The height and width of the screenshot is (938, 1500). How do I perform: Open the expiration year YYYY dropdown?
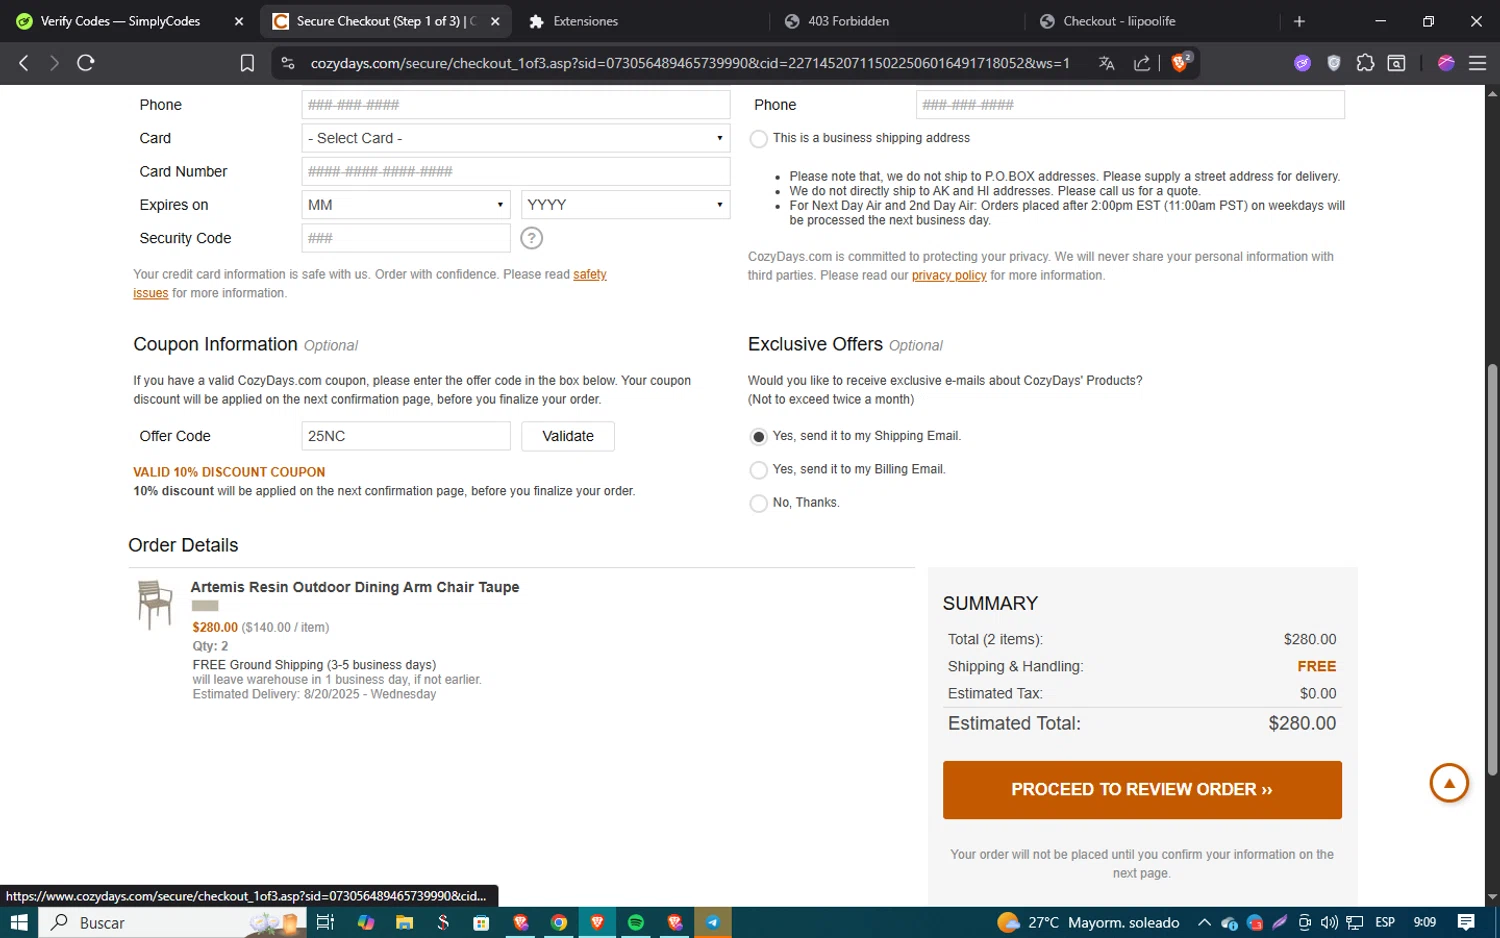coord(625,205)
